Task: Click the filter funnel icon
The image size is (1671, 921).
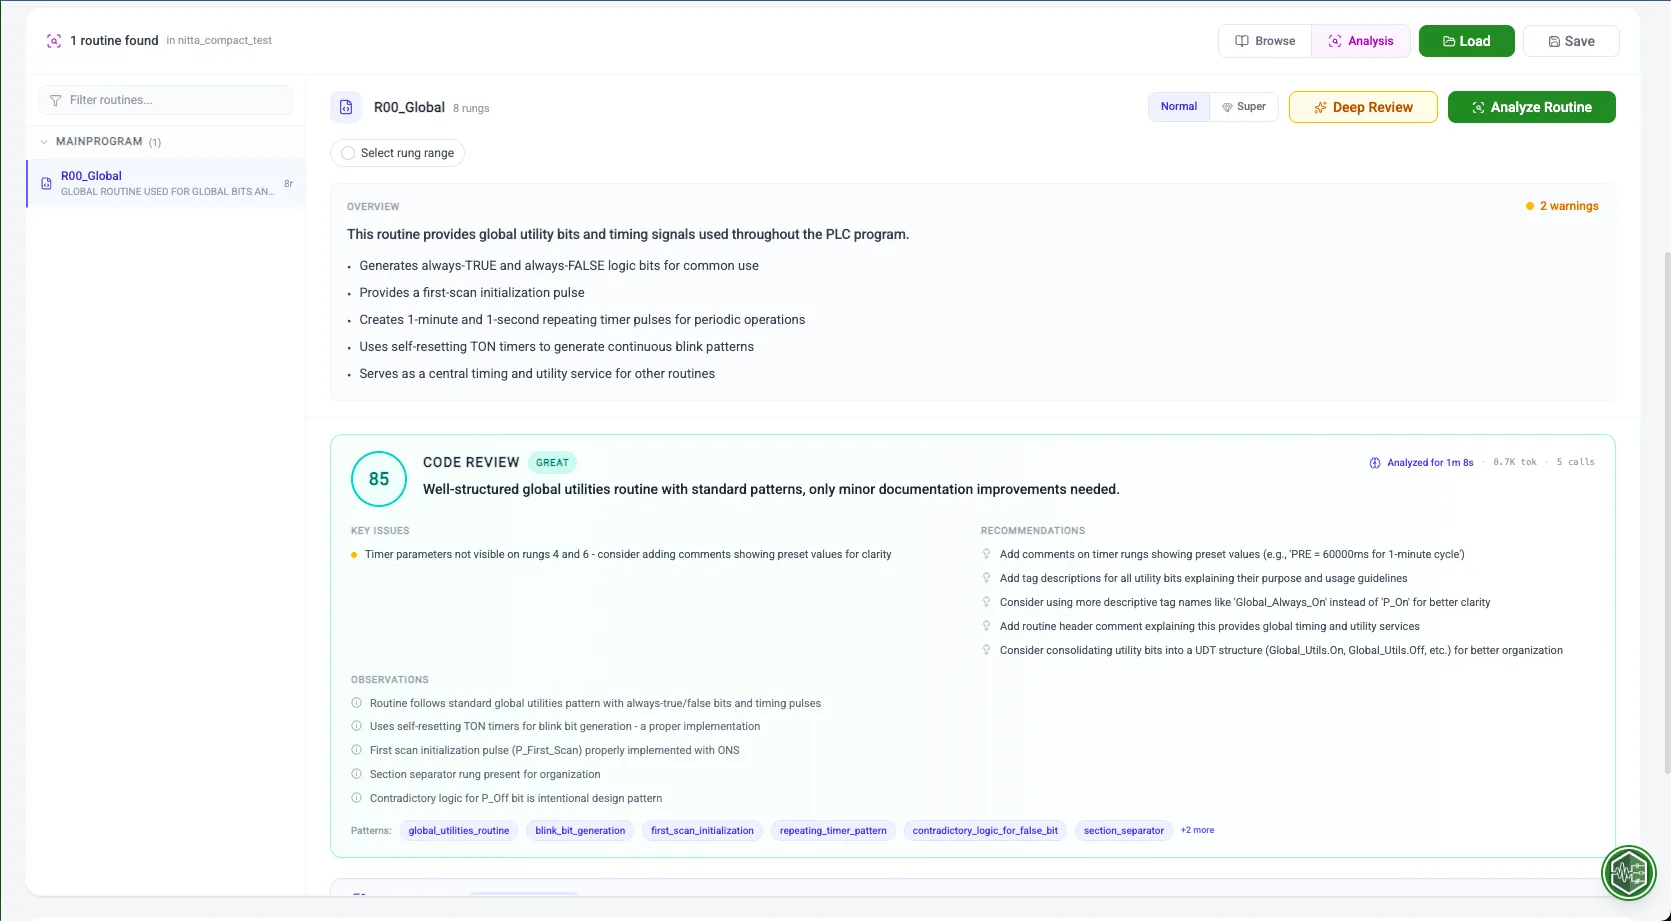Action: 55,100
